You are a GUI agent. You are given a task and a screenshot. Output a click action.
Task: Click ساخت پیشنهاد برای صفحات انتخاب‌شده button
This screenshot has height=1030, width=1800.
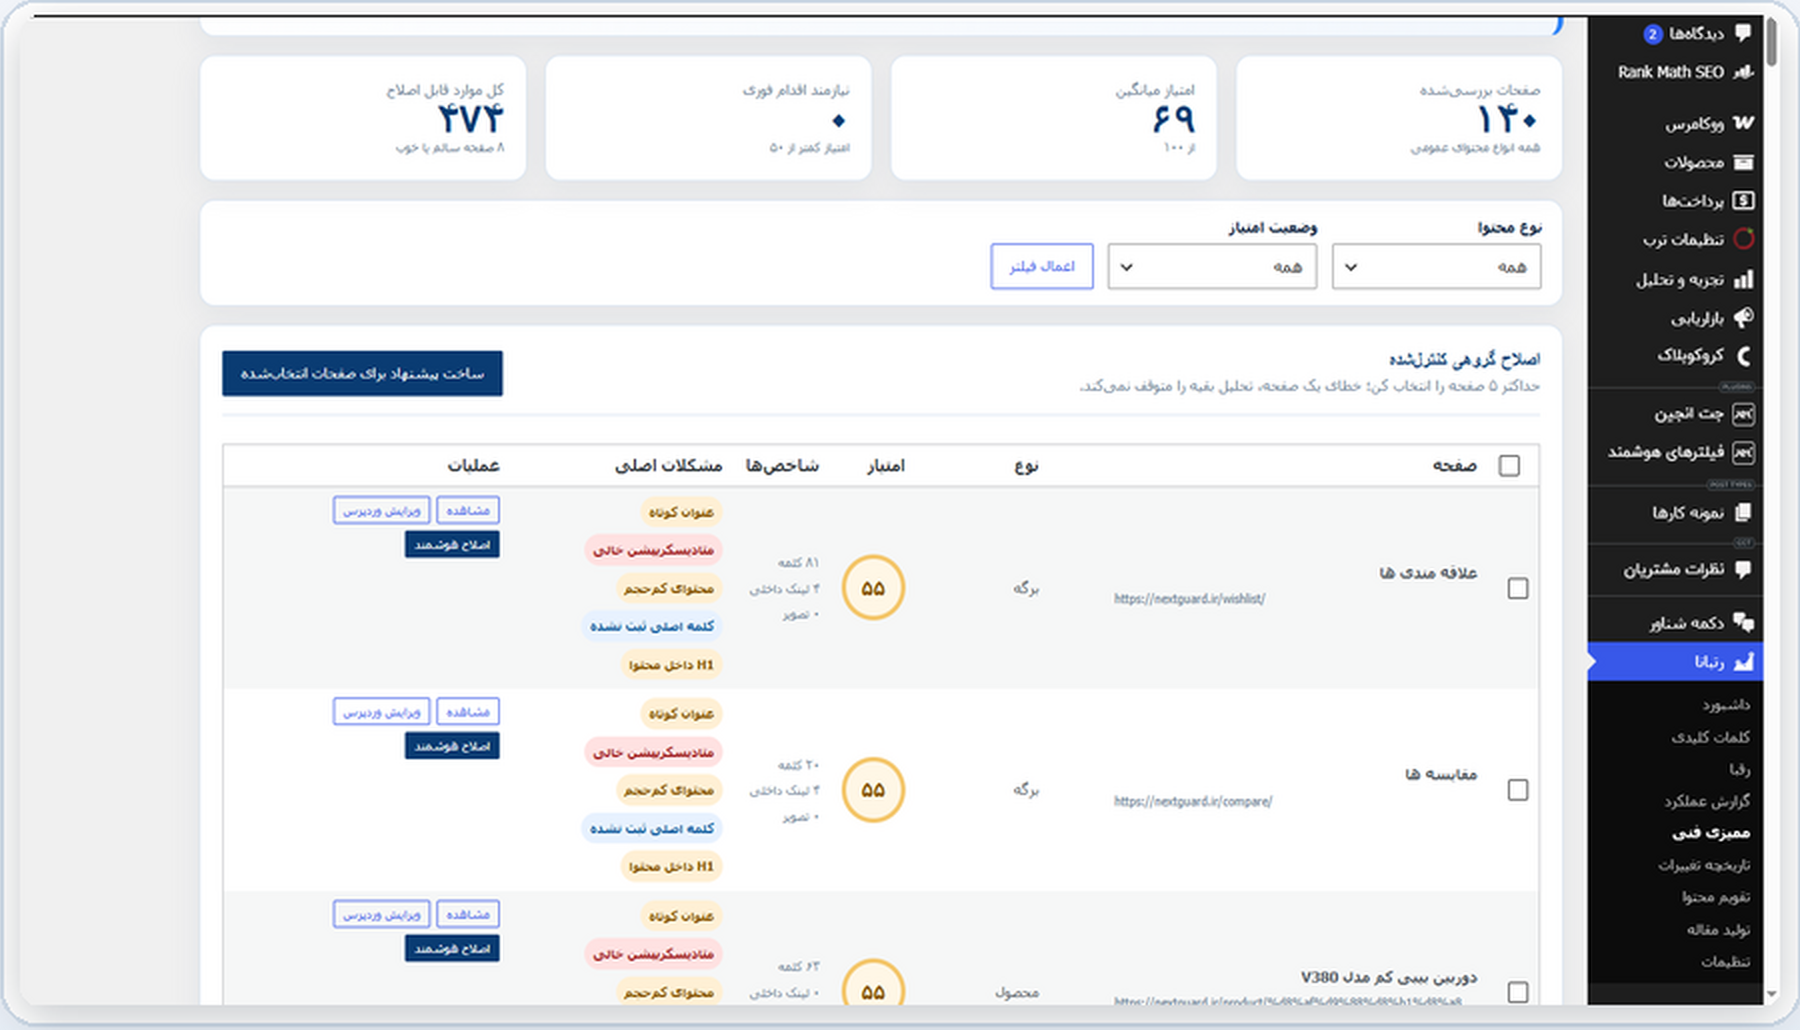pyautogui.click(x=362, y=373)
